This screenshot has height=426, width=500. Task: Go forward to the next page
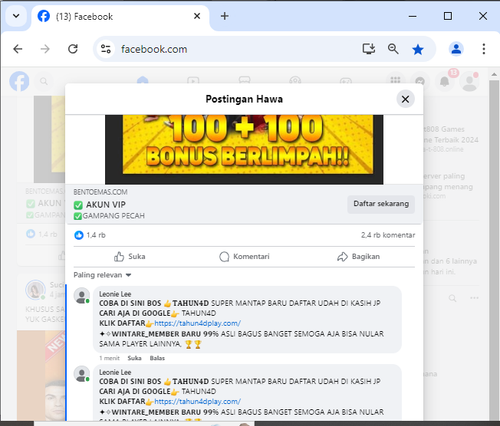tap(45, 49)
